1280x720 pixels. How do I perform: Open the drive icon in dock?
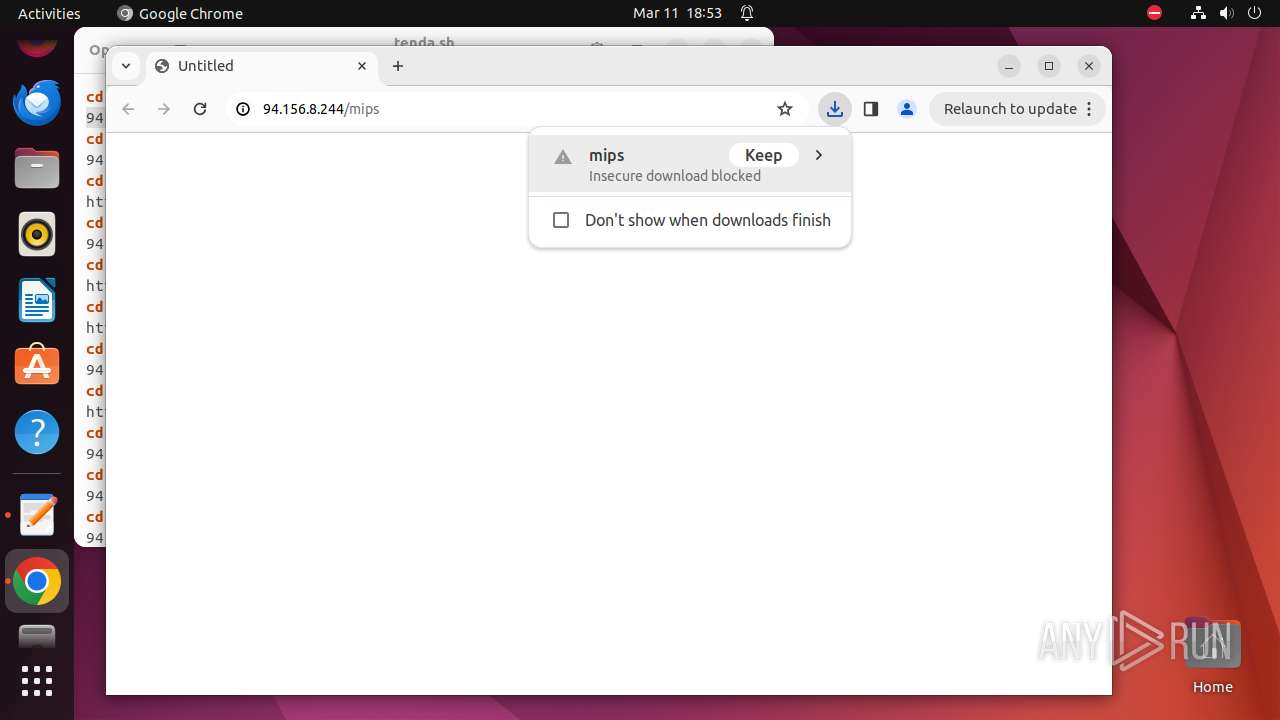pyautogui.click(x=37, y=636)
